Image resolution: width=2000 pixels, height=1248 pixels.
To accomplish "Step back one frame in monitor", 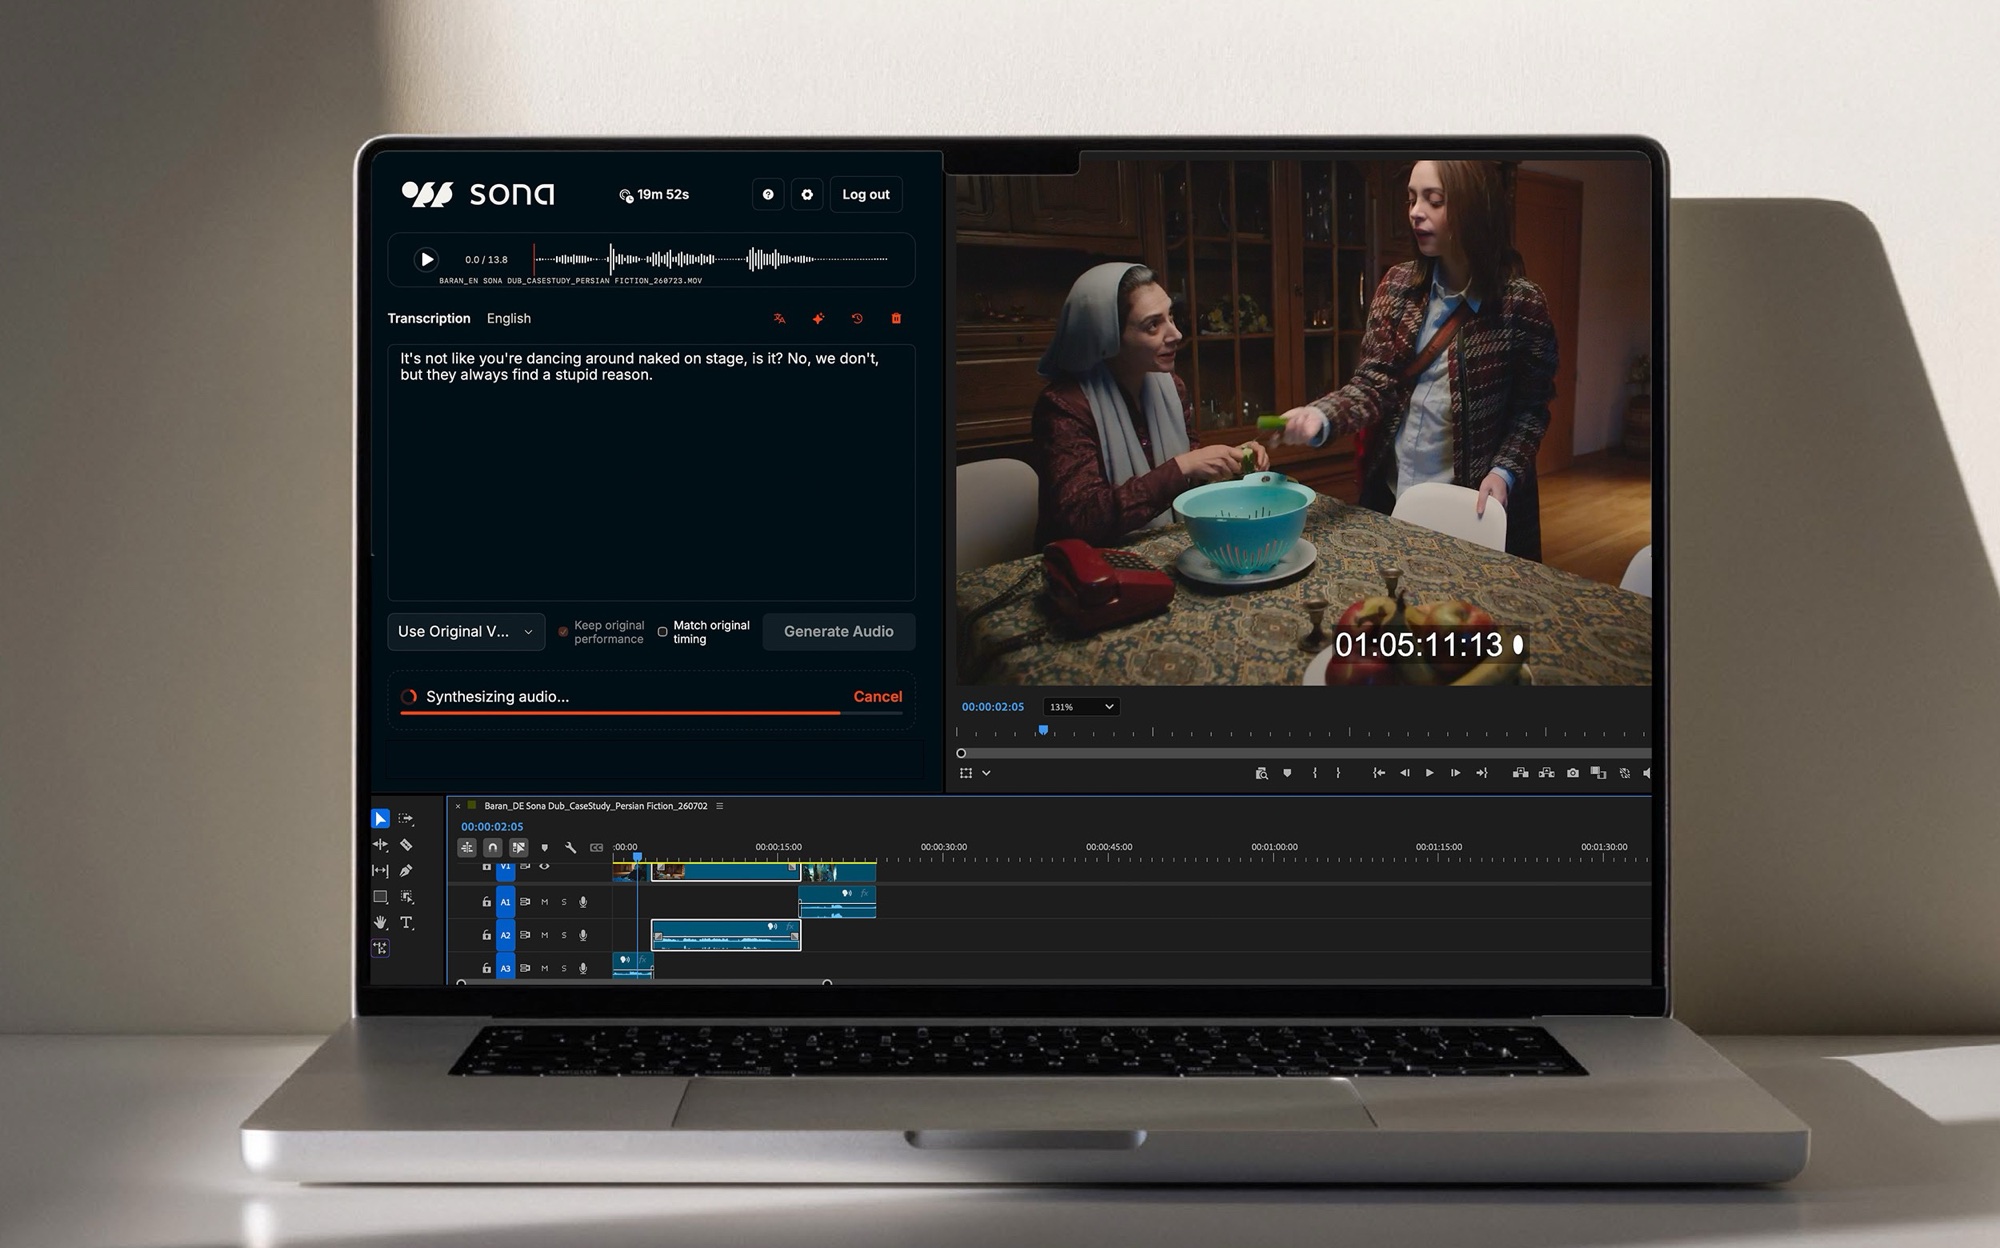I will [1404, 773].
